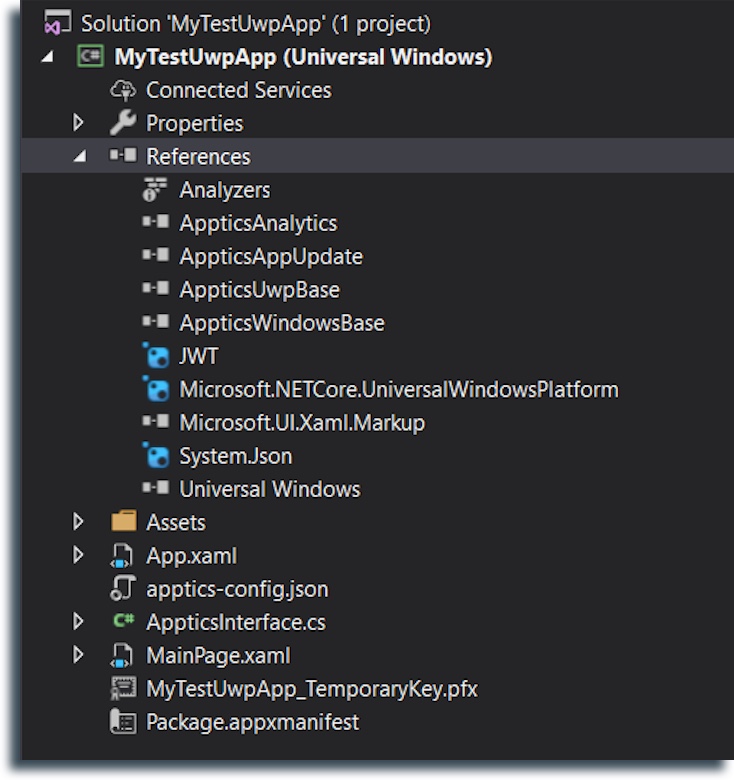The width and height of the screenshot is (734, 780).
Task: Select the AppticsAnalytics reference
Action: [x=258, y=223]
